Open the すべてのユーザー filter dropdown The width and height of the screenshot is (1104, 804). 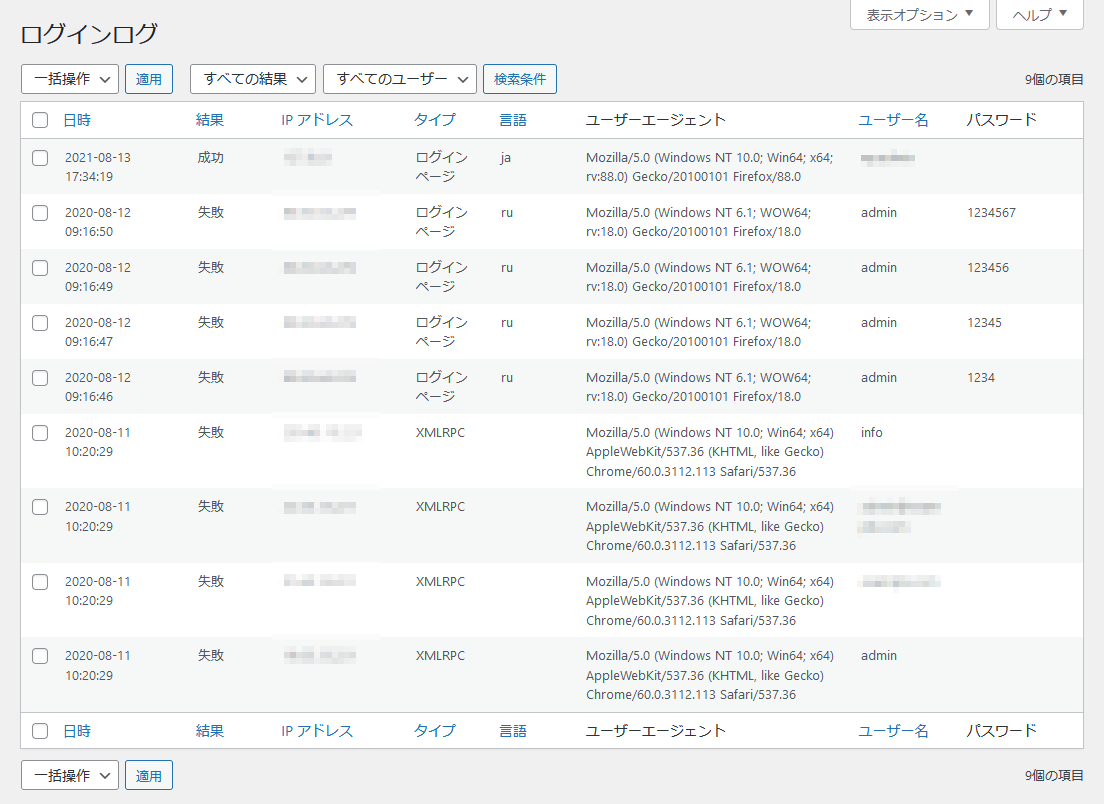400,79
